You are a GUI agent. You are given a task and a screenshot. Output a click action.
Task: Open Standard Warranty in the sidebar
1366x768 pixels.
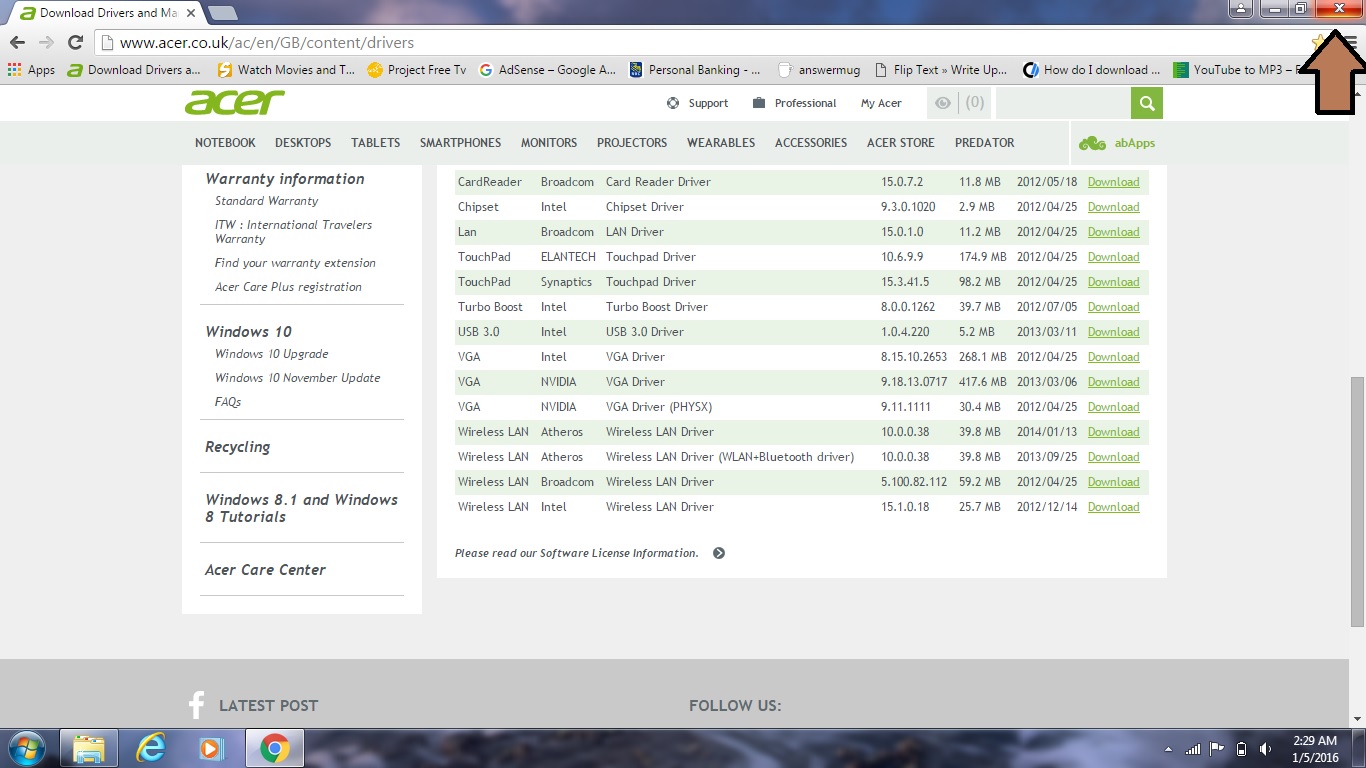266,201
